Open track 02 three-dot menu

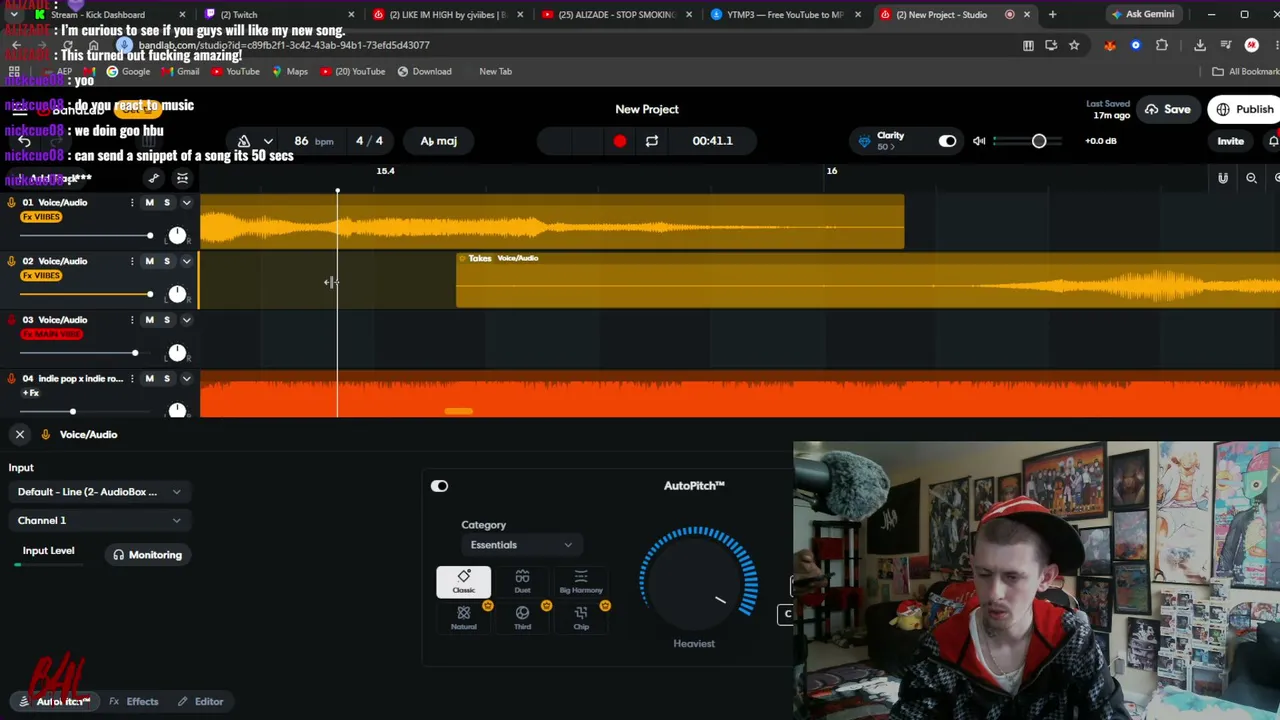tap(131, 261)
